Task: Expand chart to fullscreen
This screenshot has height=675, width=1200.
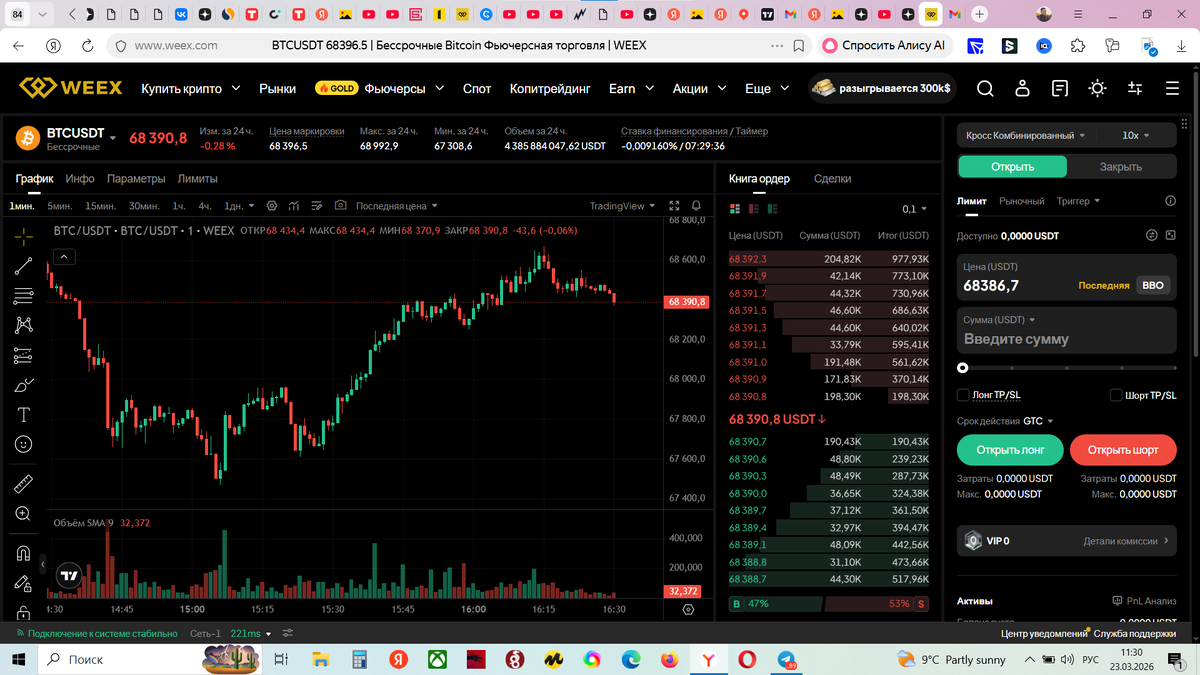Action: pos(674,206)
